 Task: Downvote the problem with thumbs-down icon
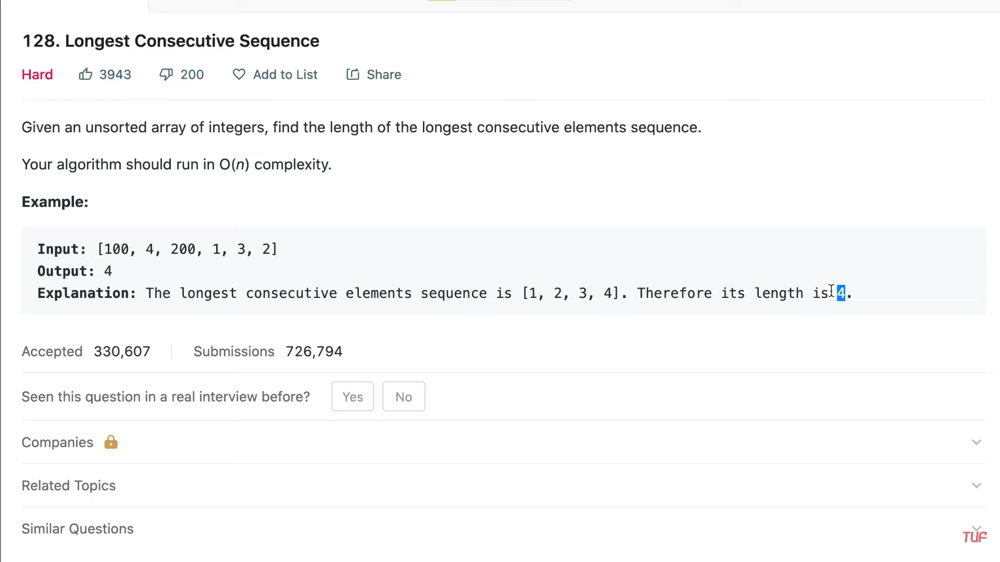pos(166,75)
